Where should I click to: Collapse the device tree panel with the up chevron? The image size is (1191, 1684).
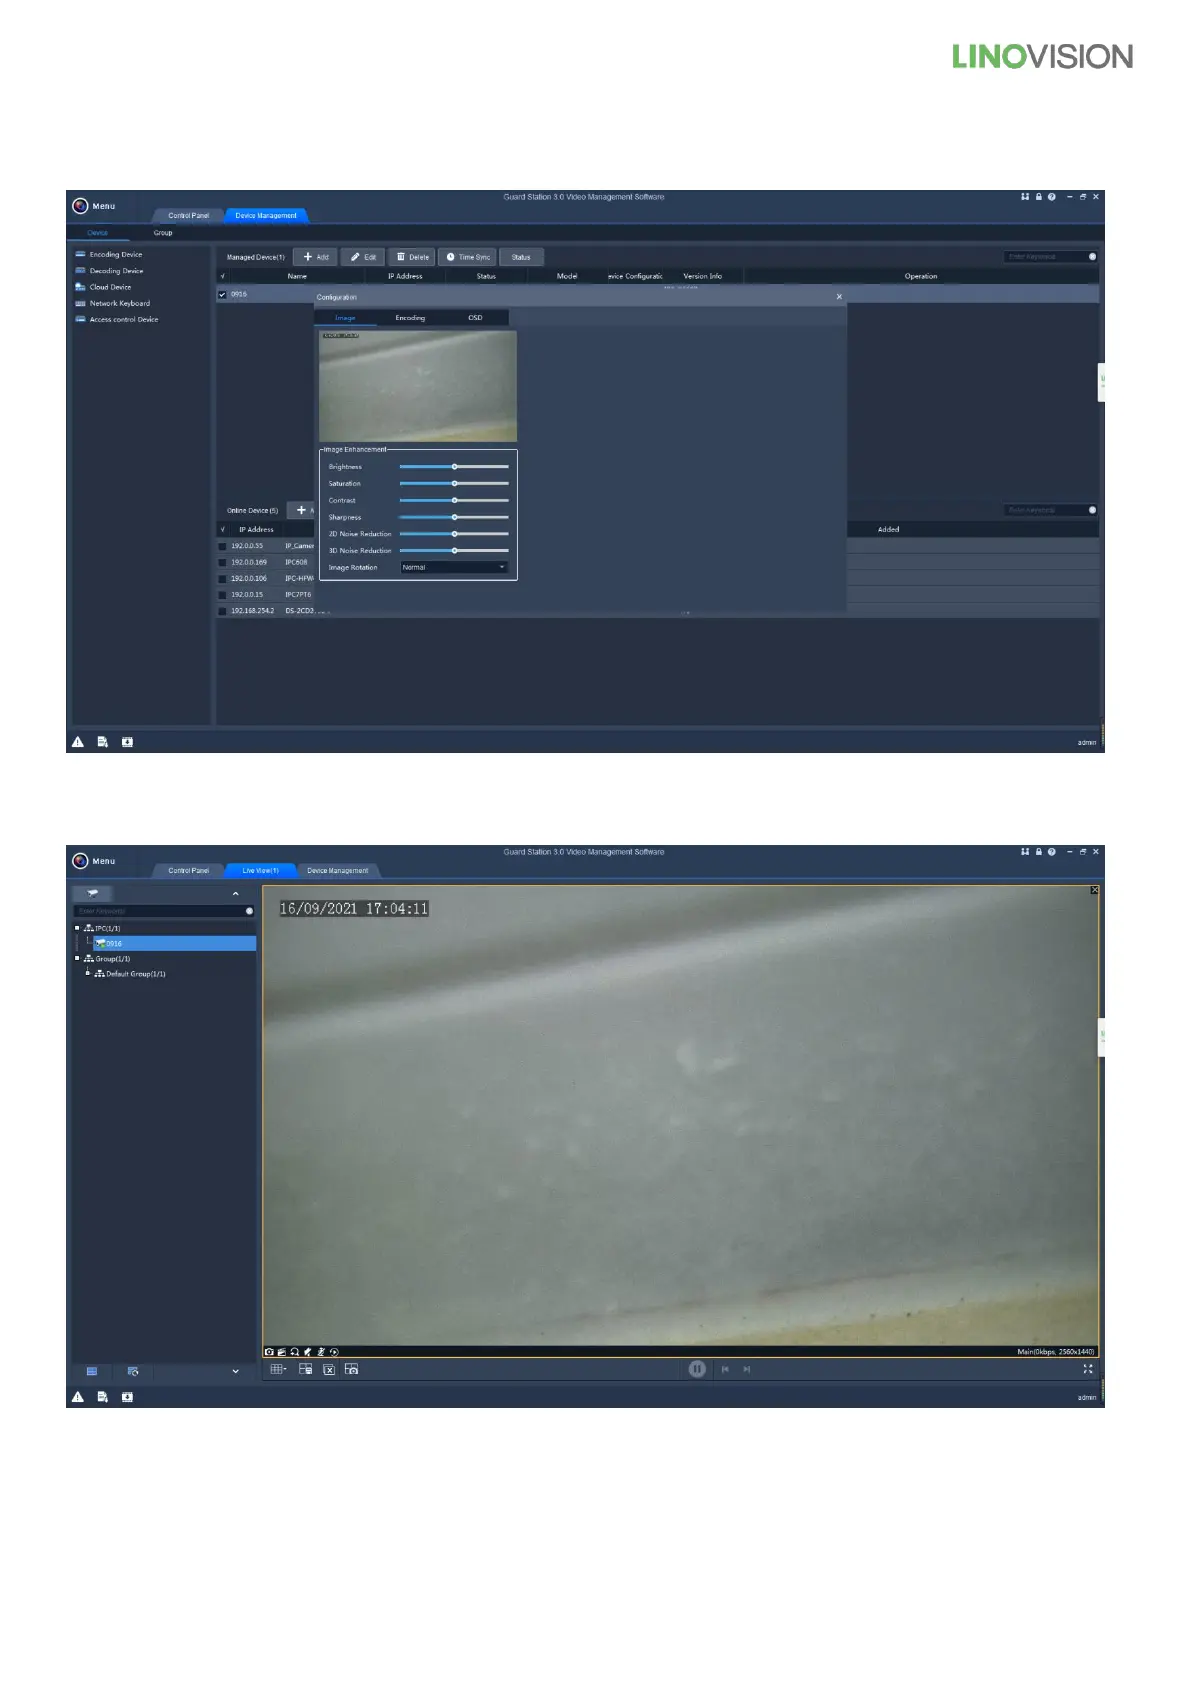point(236,894)
